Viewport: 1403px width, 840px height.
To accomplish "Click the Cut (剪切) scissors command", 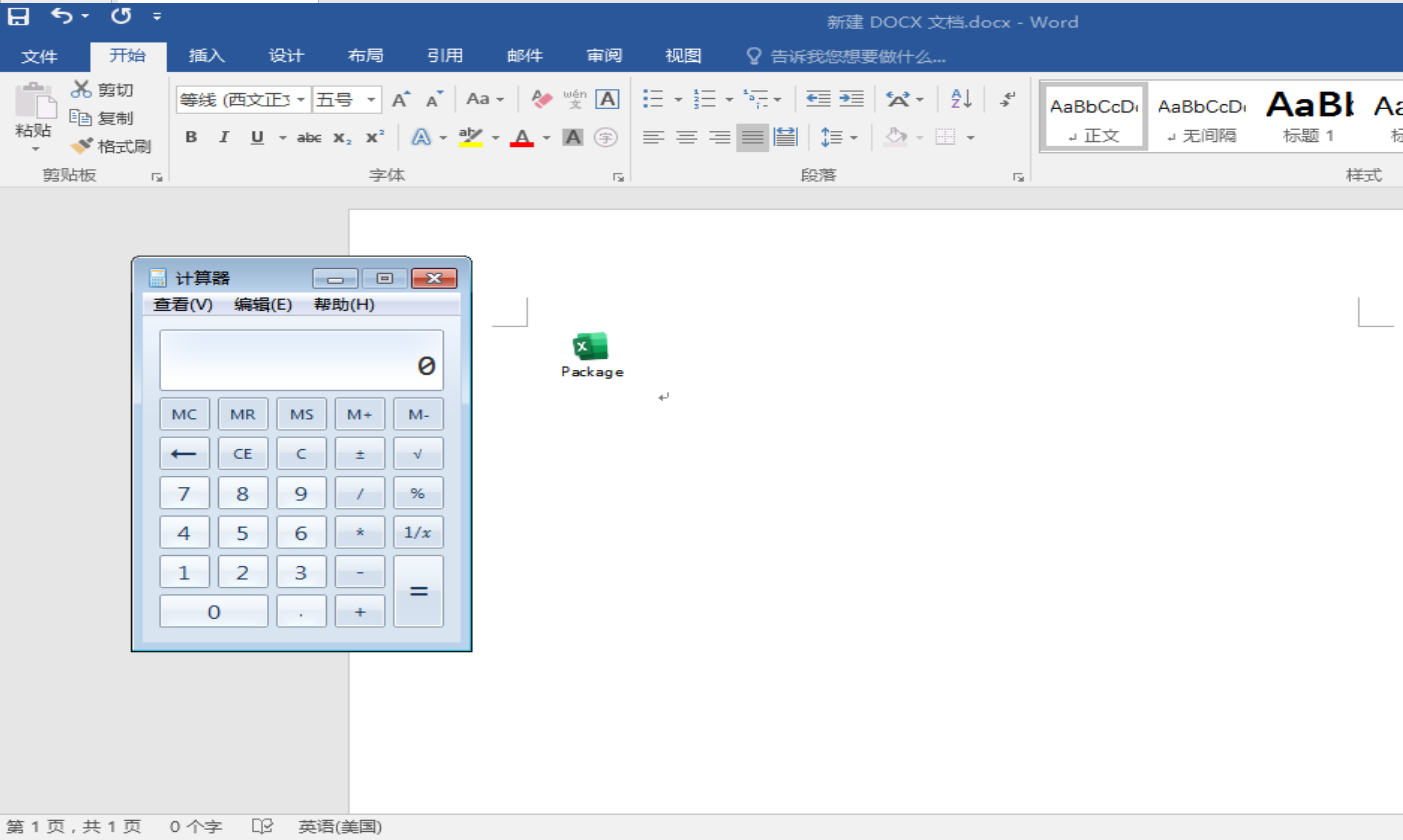I will point(101,90).
